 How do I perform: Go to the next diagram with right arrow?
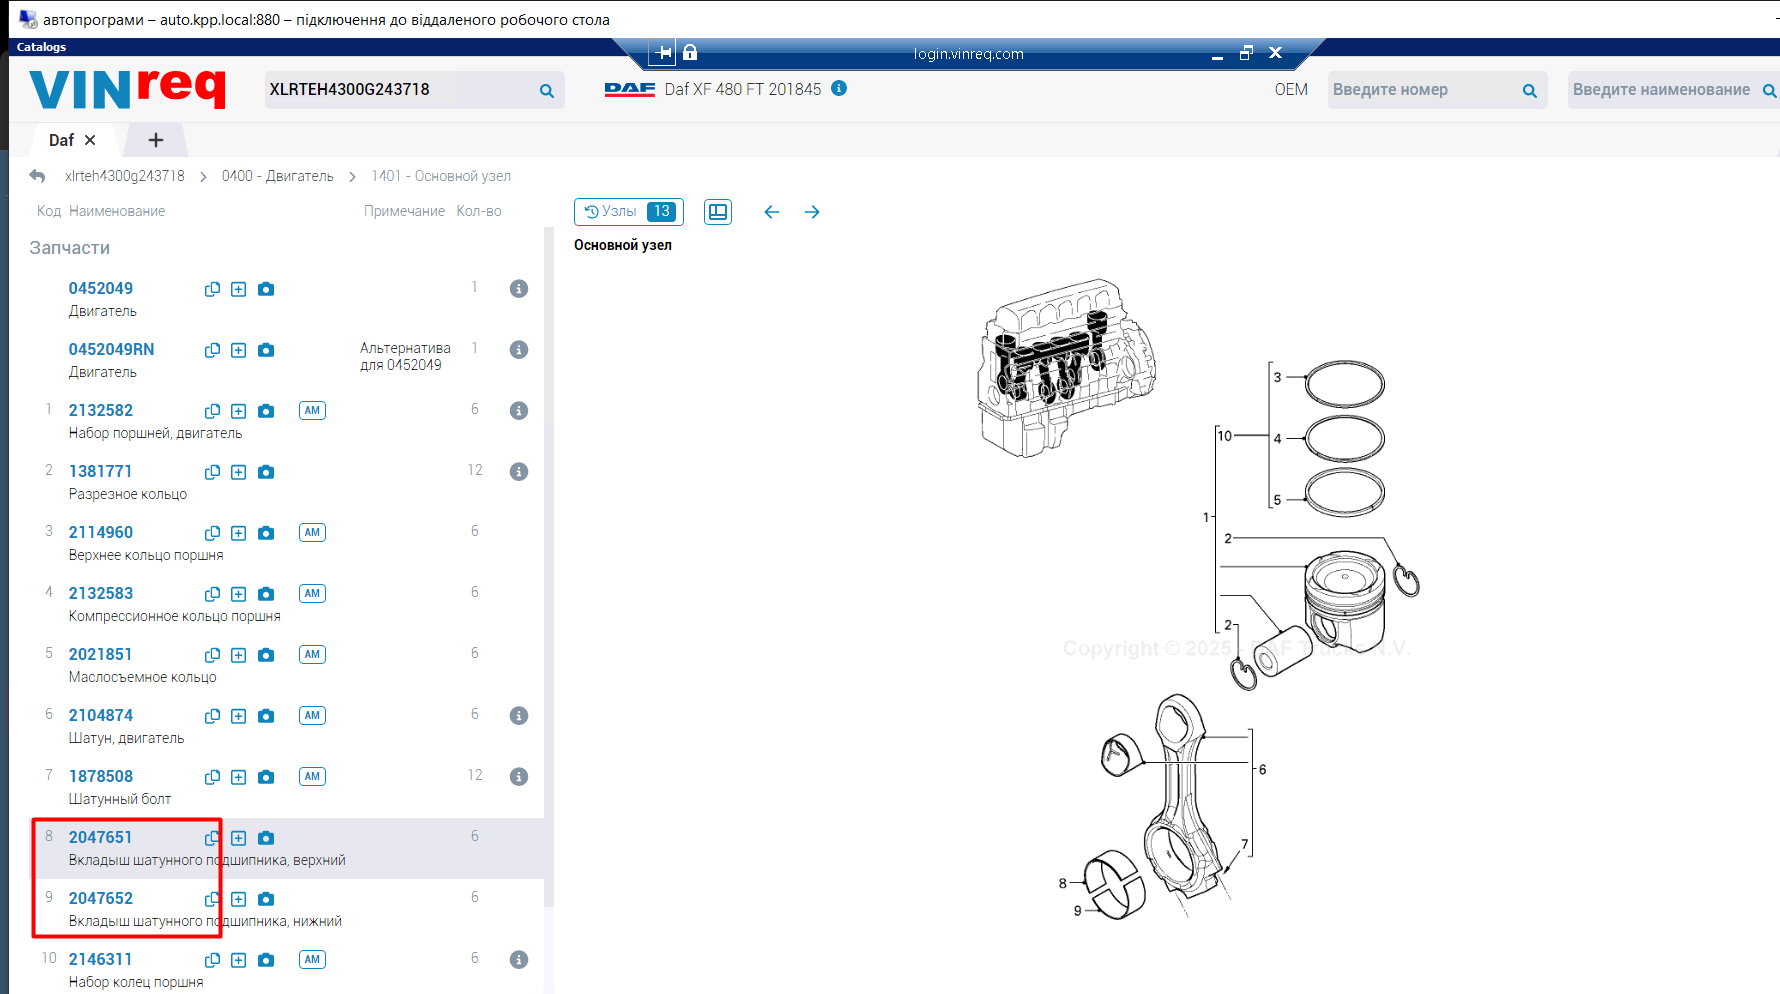click(812, 212)
